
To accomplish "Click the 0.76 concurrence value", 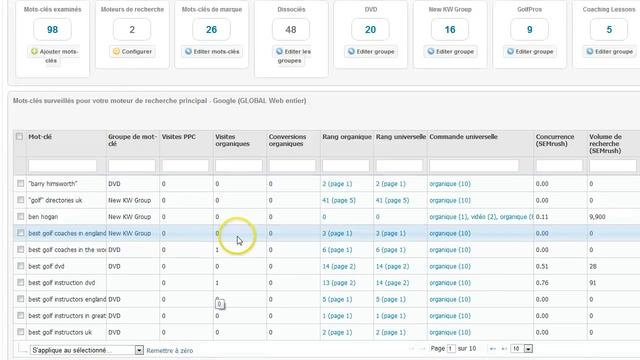I will point(542,283).
